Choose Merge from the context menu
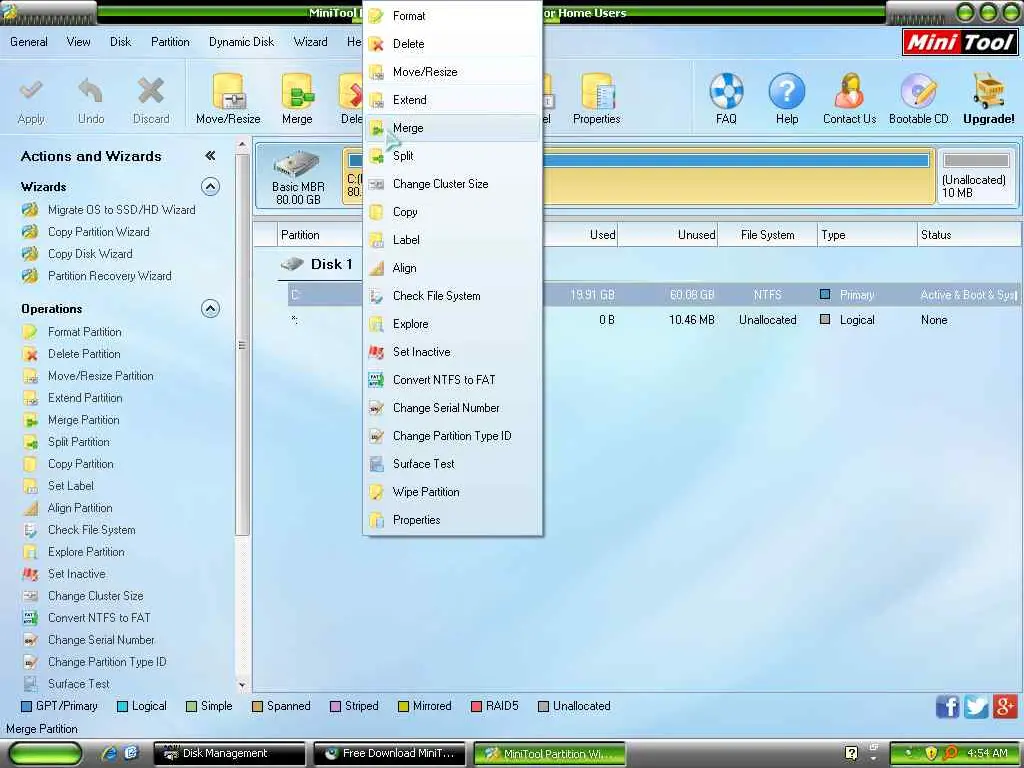Viewport: 1024px width, 768px height. [453, 128]
